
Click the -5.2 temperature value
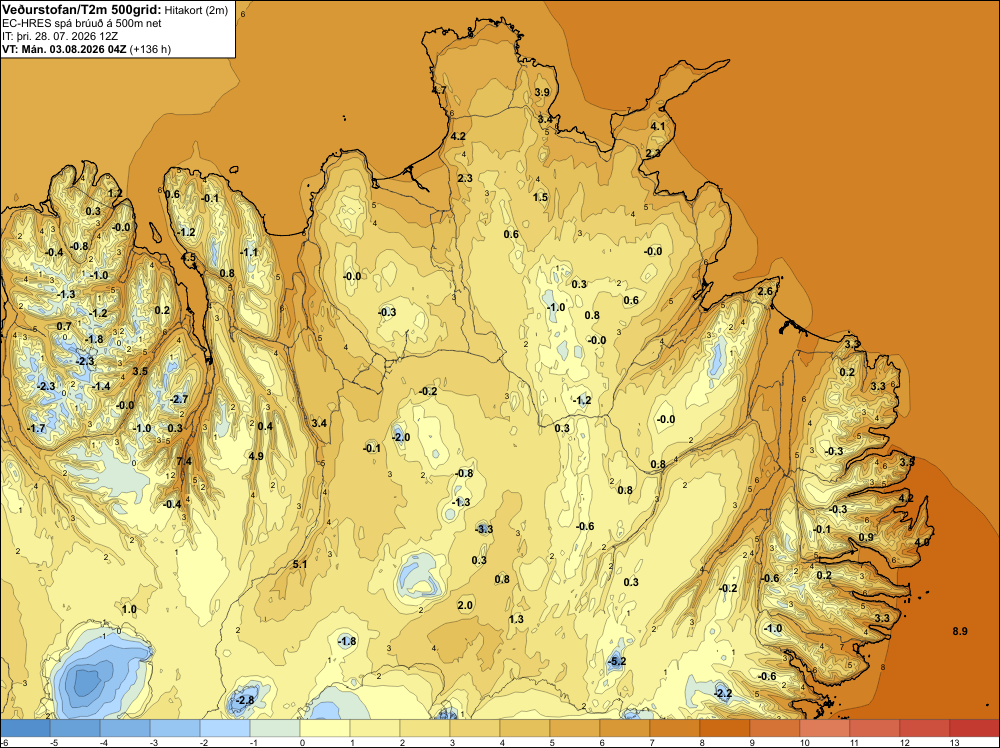click(x=617, y=661)
